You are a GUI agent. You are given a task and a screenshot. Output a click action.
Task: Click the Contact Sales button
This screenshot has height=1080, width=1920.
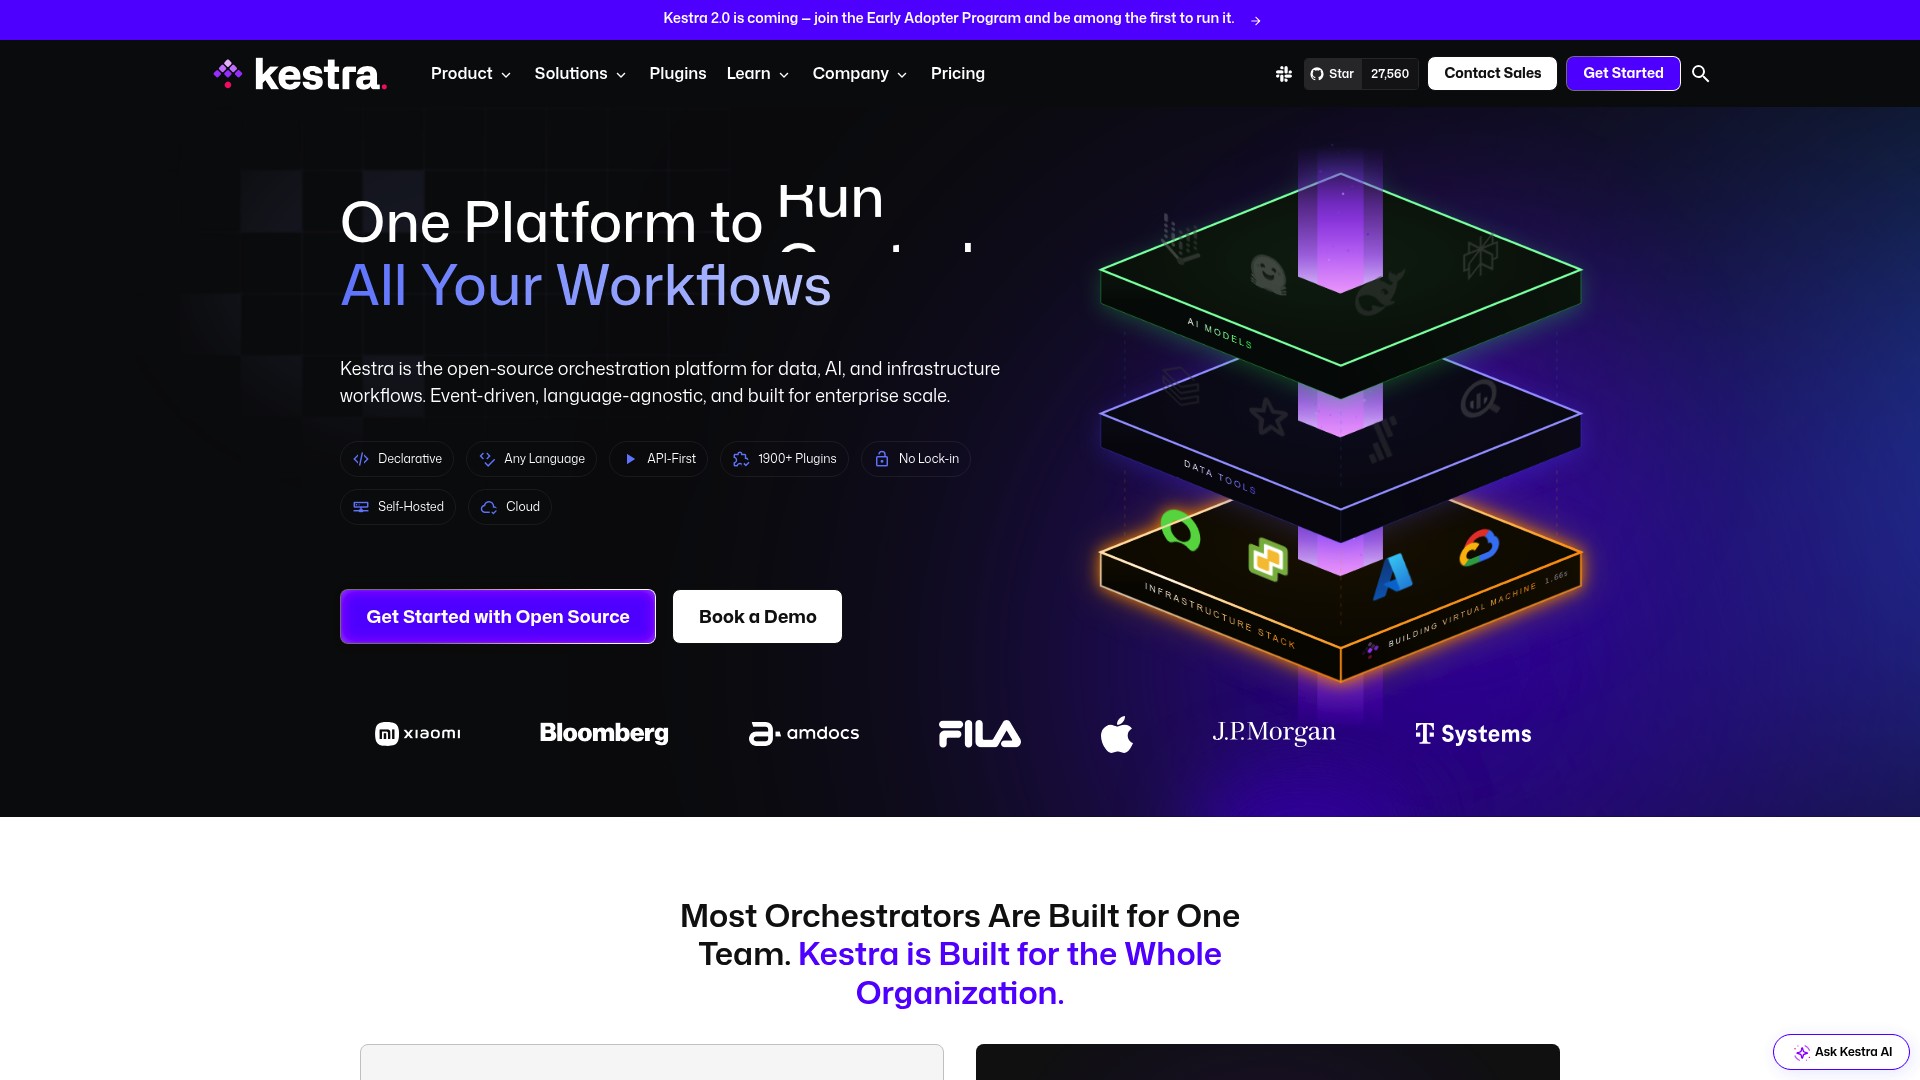(1492, 74)
